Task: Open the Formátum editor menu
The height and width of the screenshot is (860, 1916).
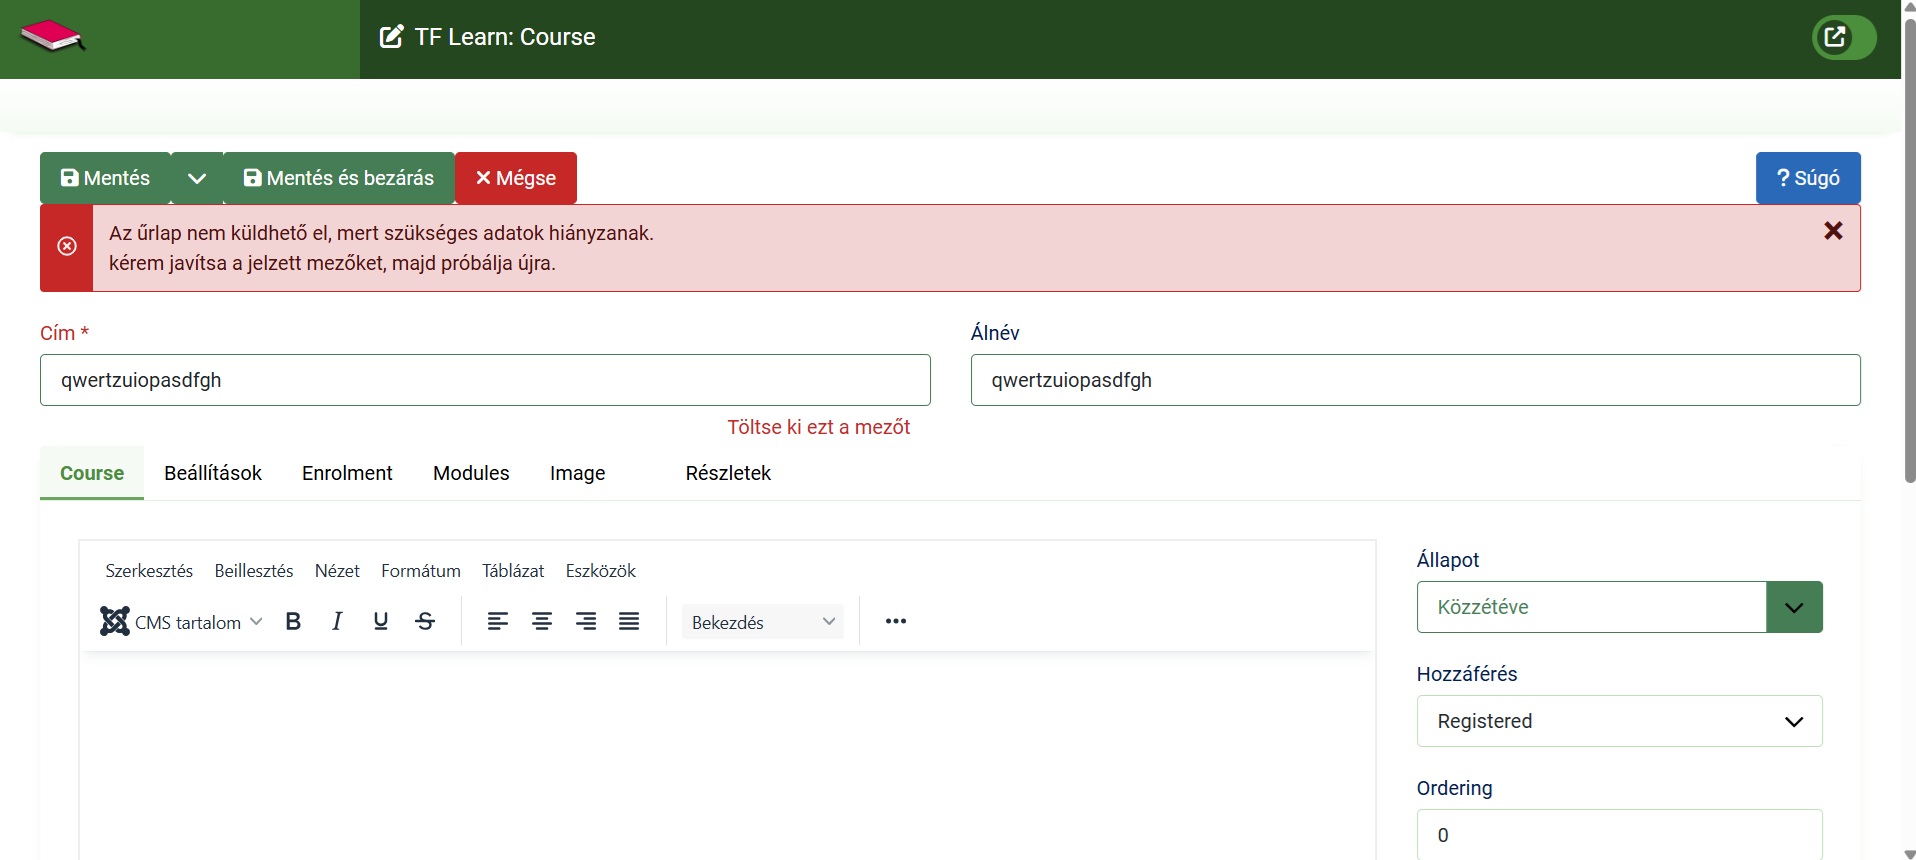Action: (x=420, y=571)
